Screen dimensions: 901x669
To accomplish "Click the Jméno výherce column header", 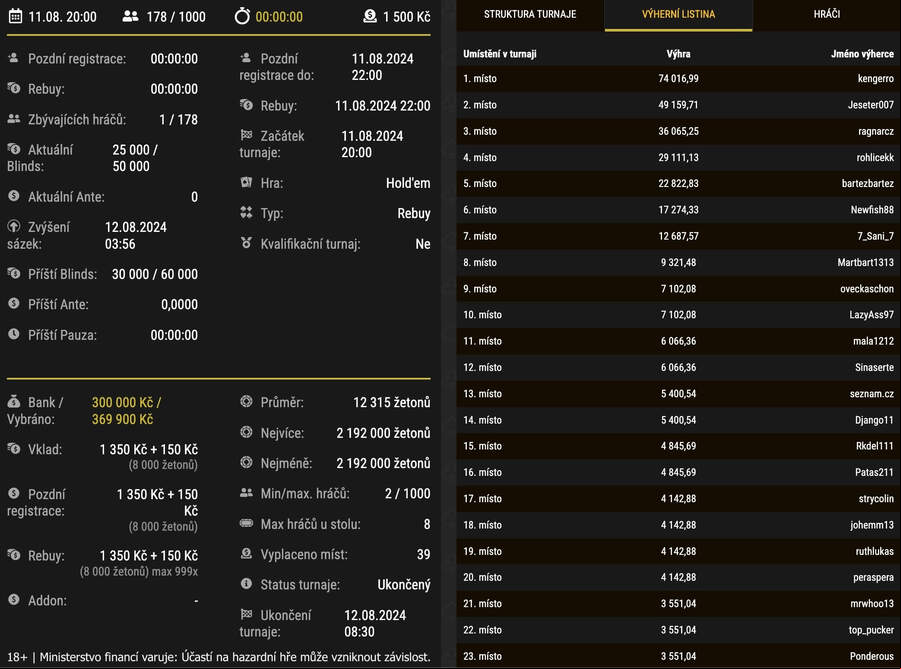I will pyautogui.click(x=862, y=54).
